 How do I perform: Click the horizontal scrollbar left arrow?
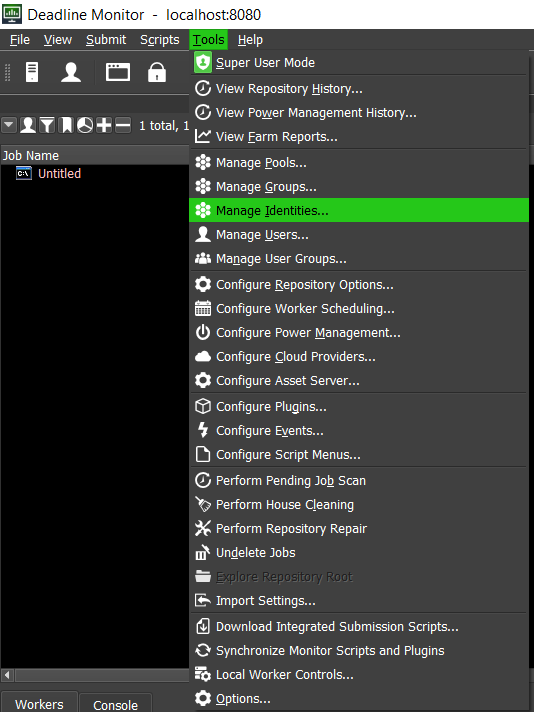tap(7, 674)
